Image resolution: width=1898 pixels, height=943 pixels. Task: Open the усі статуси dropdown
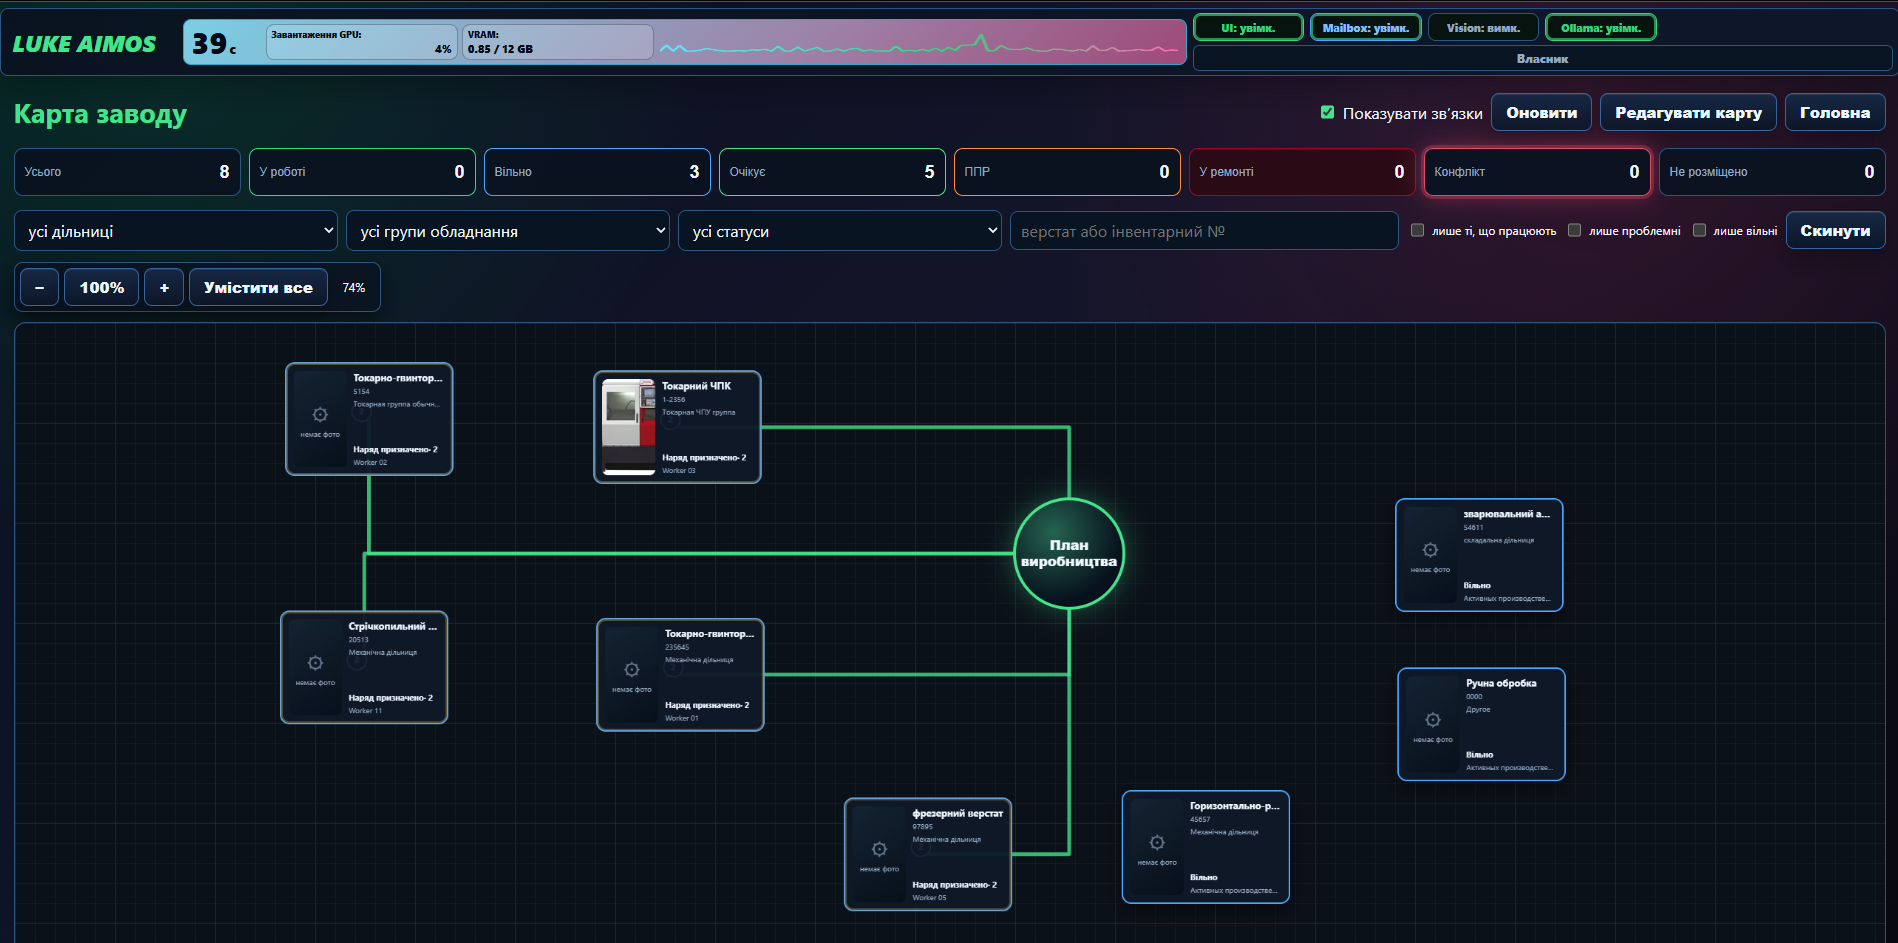[x=840, y=231]
